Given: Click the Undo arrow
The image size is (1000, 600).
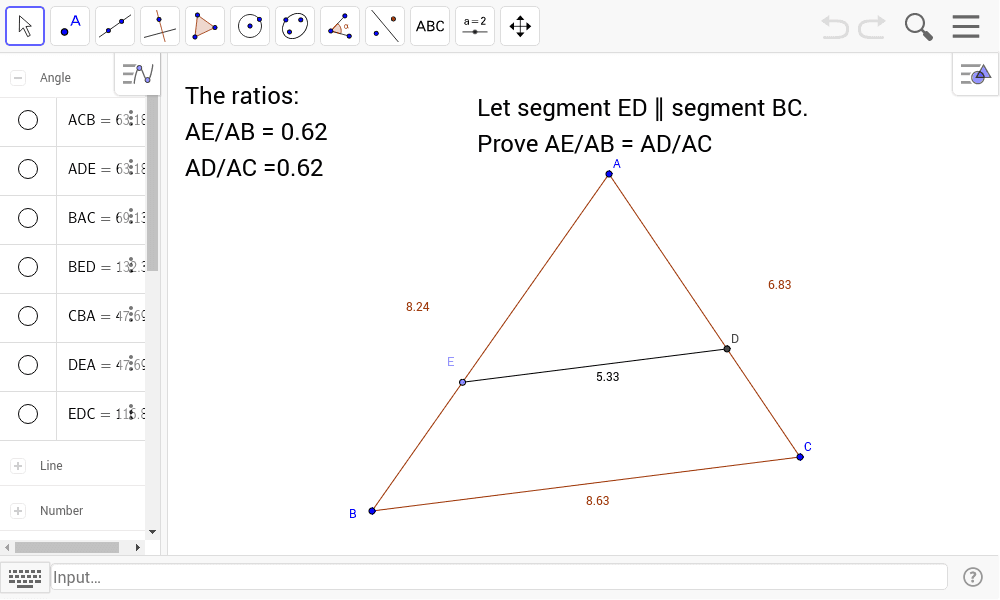Looking at the screenshot, I should 835,27.
